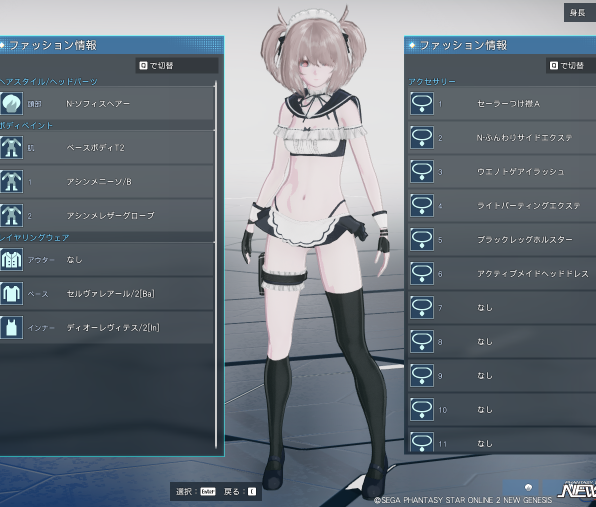This screenshot has width=596, height=507.
Task: Click the back key icon next to 戻る
Action: coord(252,491)
